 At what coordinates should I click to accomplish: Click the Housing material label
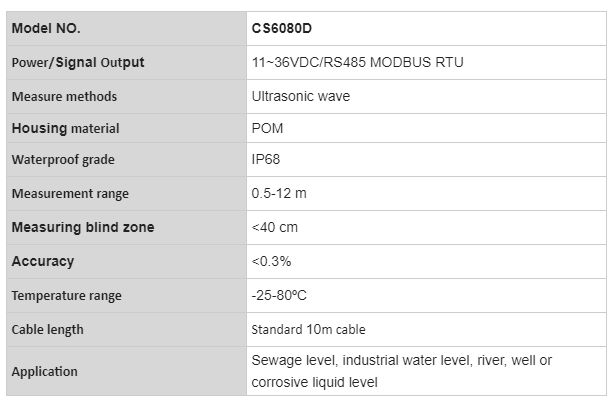(x=65, y=129)
